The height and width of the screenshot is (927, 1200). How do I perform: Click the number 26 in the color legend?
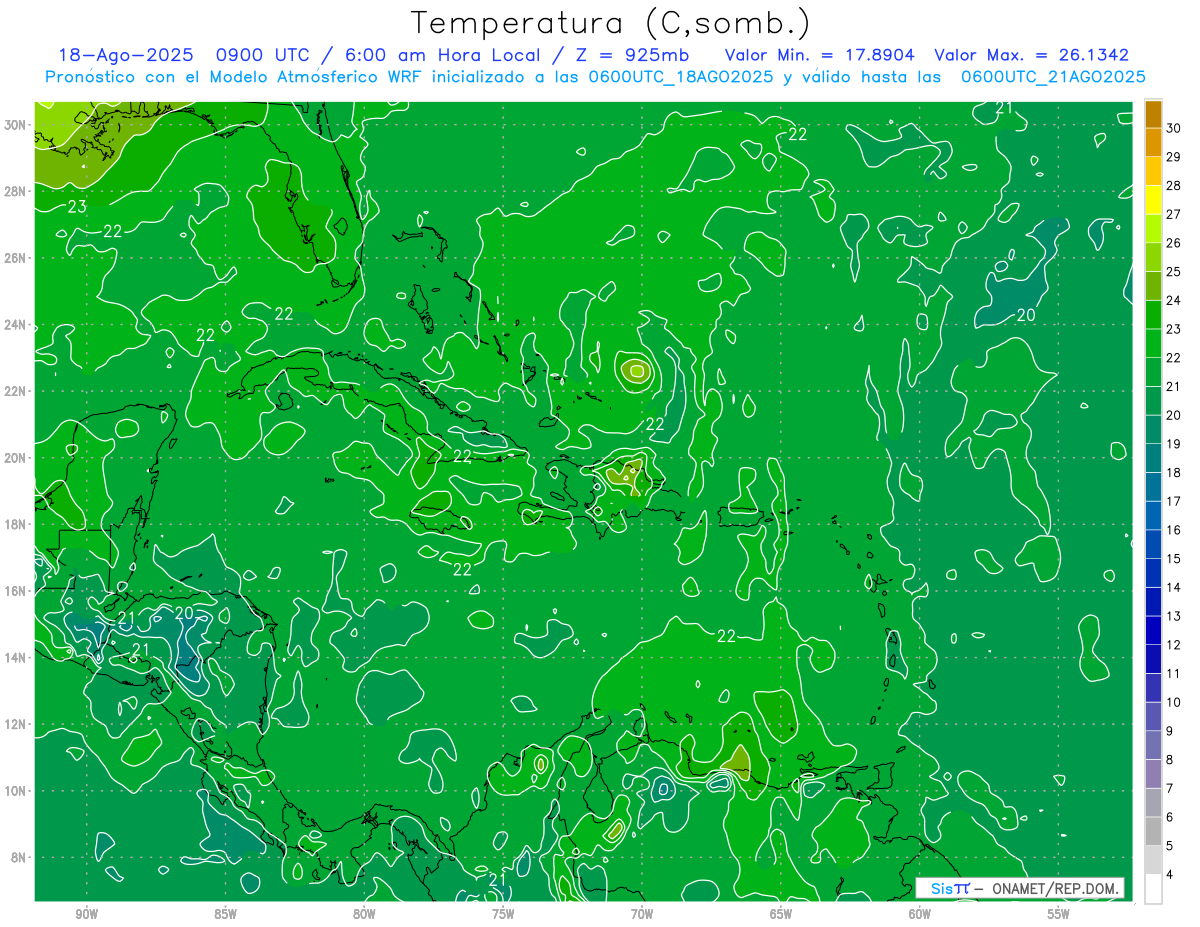click(1174, 243)
